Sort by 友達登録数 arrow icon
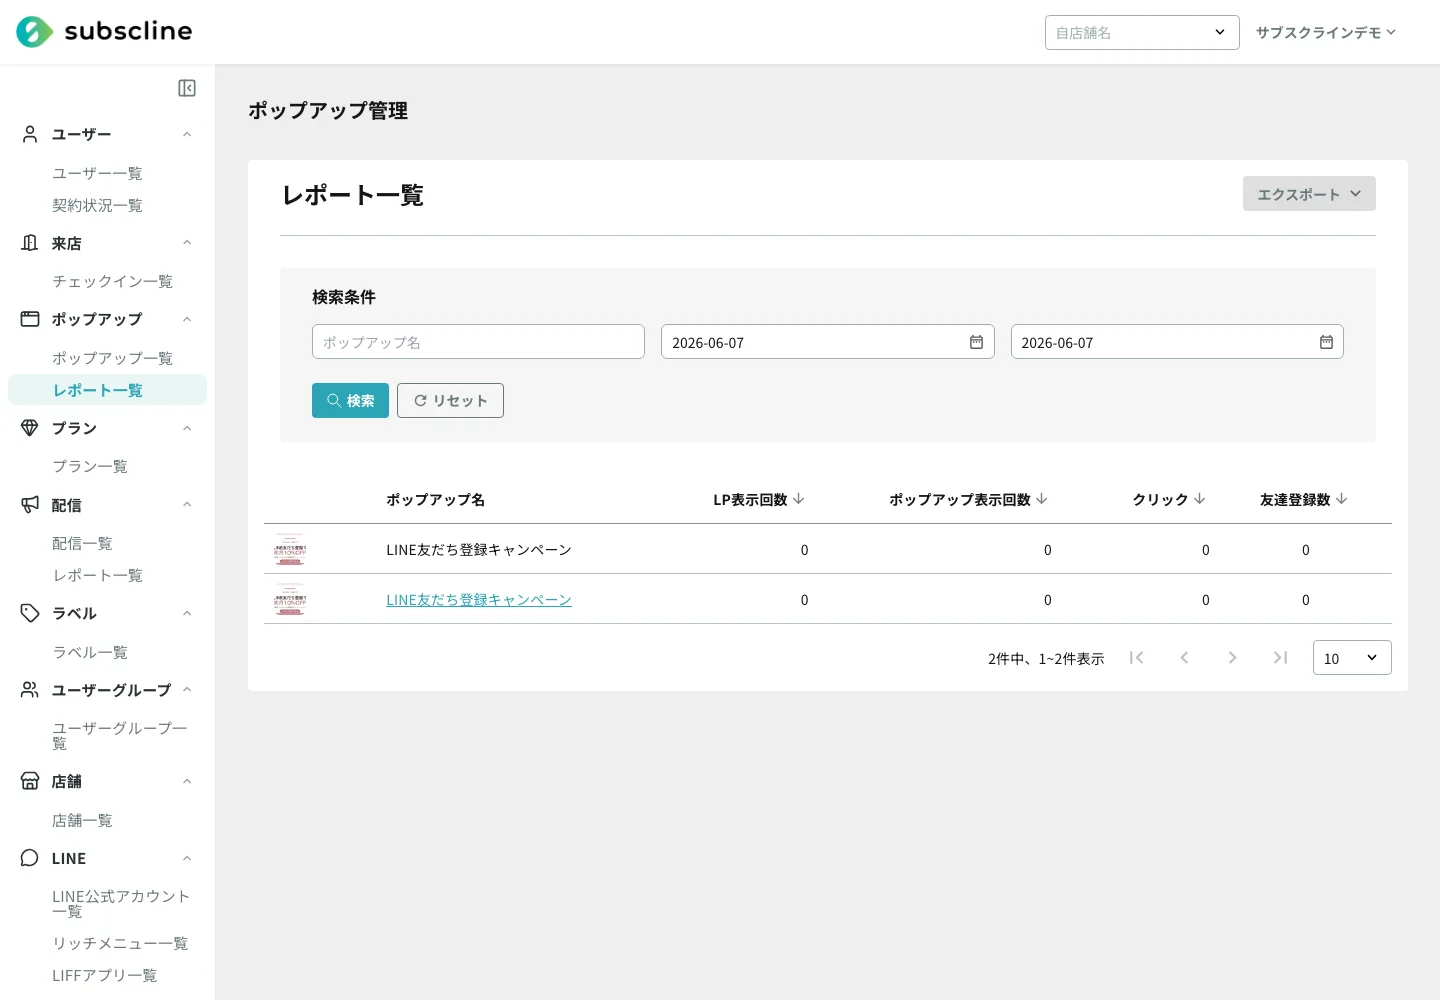The width and height of the screenshot is (1440, 1000). [1342, 499]
